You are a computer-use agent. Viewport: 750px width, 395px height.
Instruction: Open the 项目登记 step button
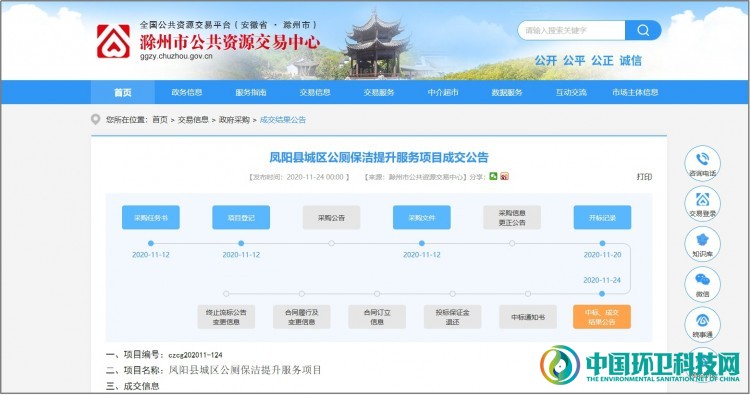click(241, 218)
